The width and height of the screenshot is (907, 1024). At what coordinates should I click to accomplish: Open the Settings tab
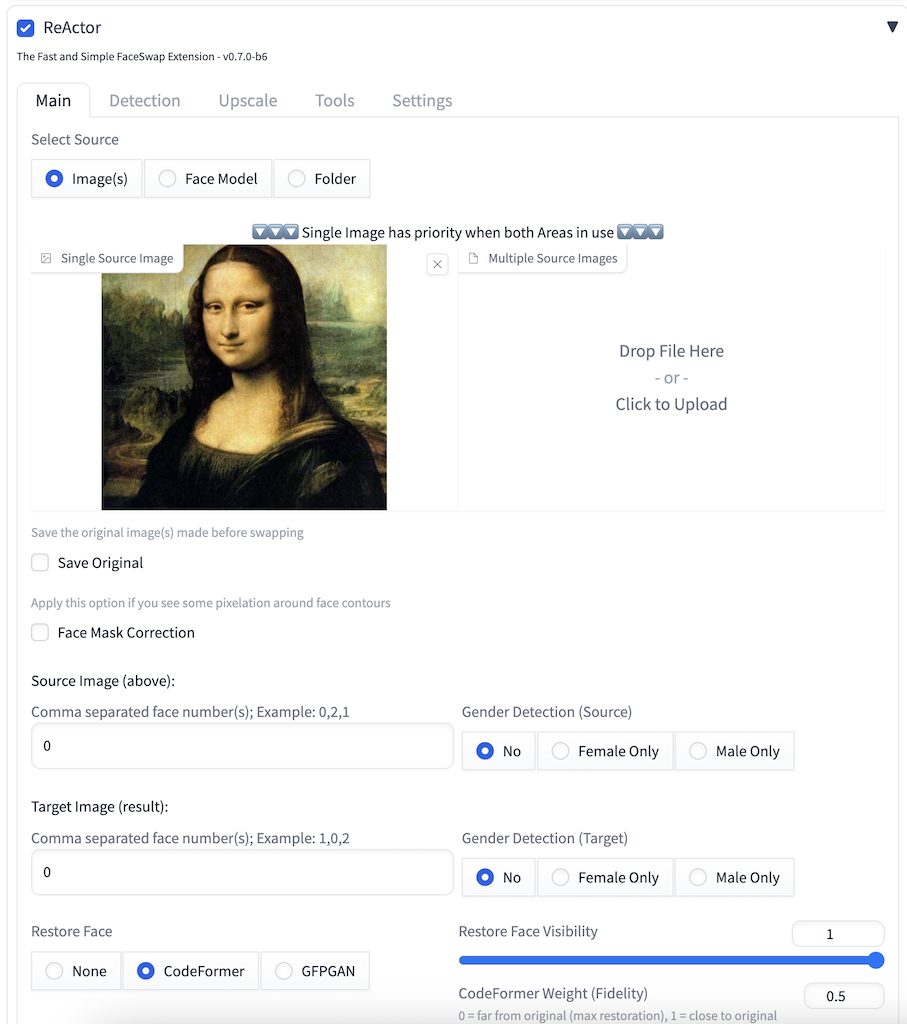coord(422,101)
